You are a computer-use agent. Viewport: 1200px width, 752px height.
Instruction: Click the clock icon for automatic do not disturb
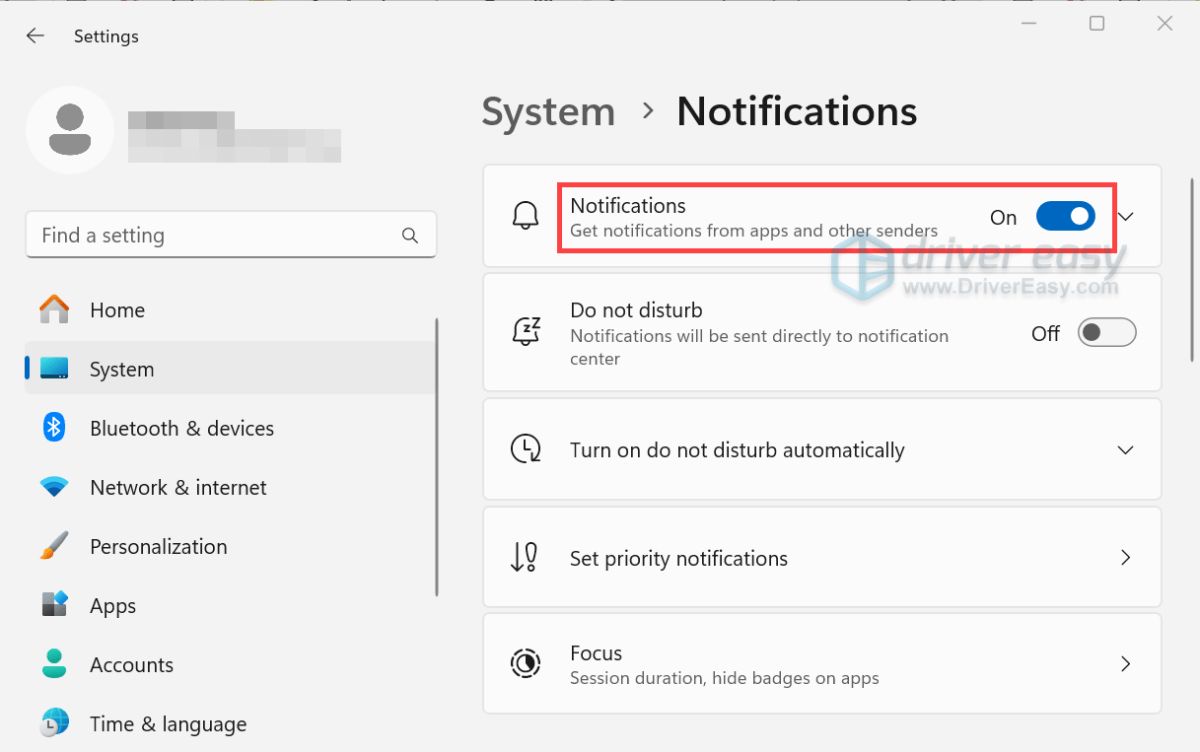524,450
